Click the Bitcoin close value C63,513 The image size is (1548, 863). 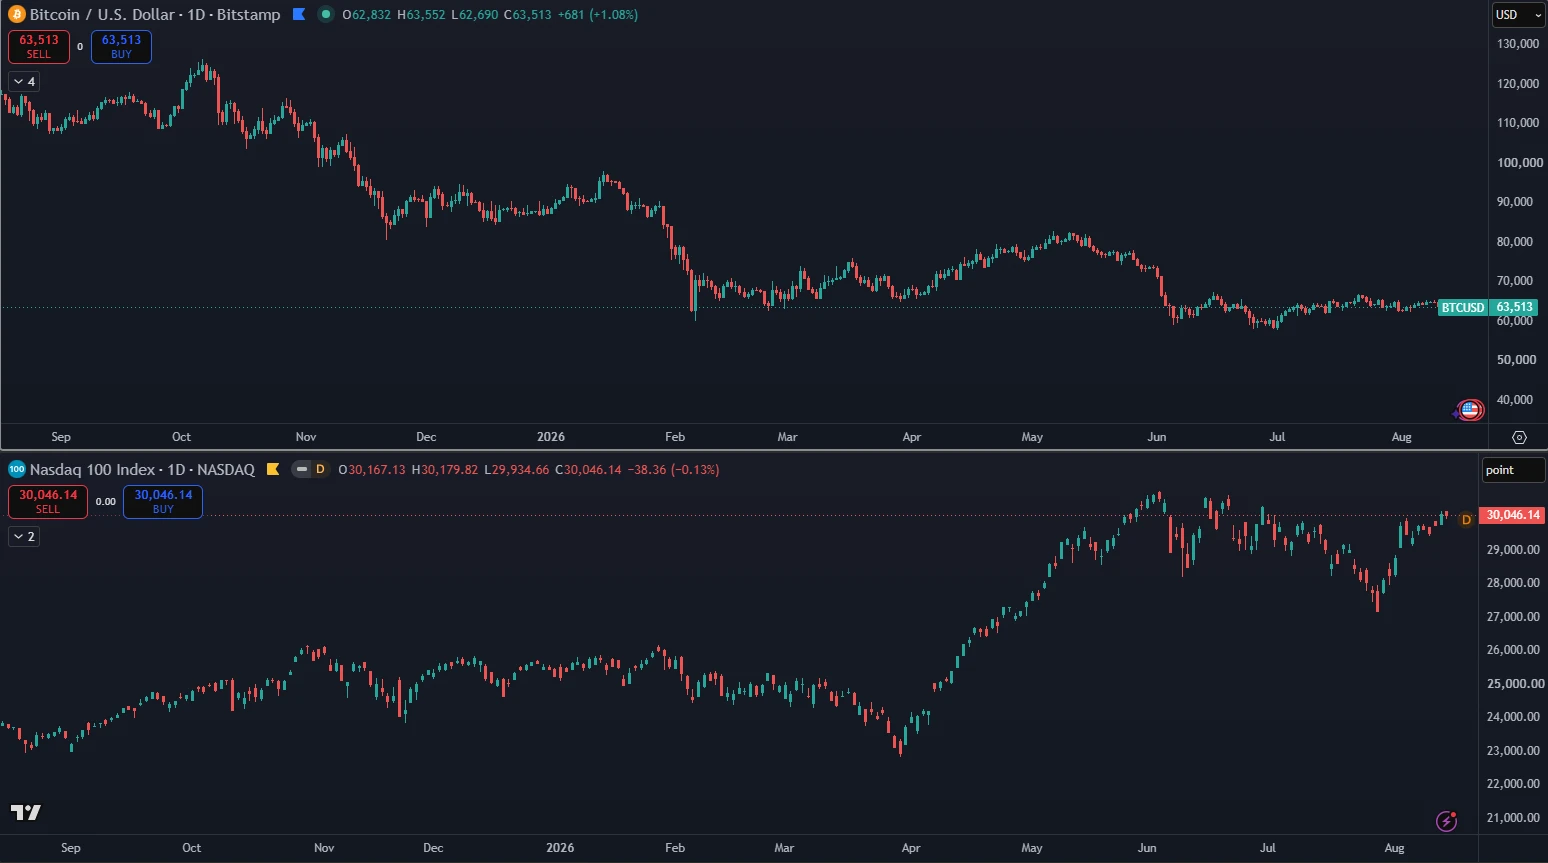coord(527,15)
